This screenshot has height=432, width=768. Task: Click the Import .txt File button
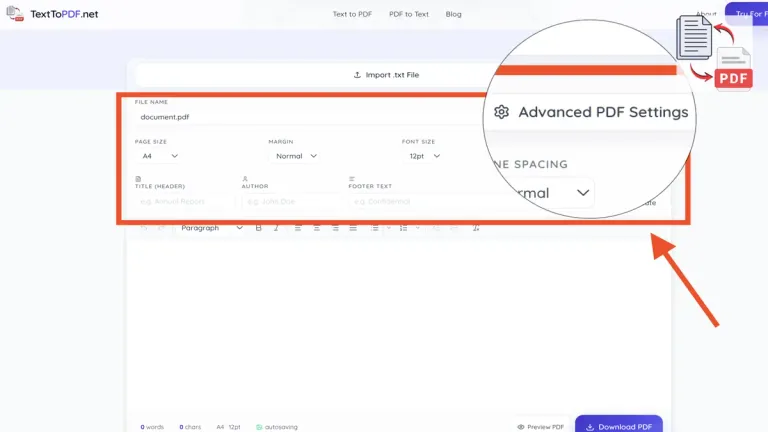pyautogui.click(x=385, y=75)
